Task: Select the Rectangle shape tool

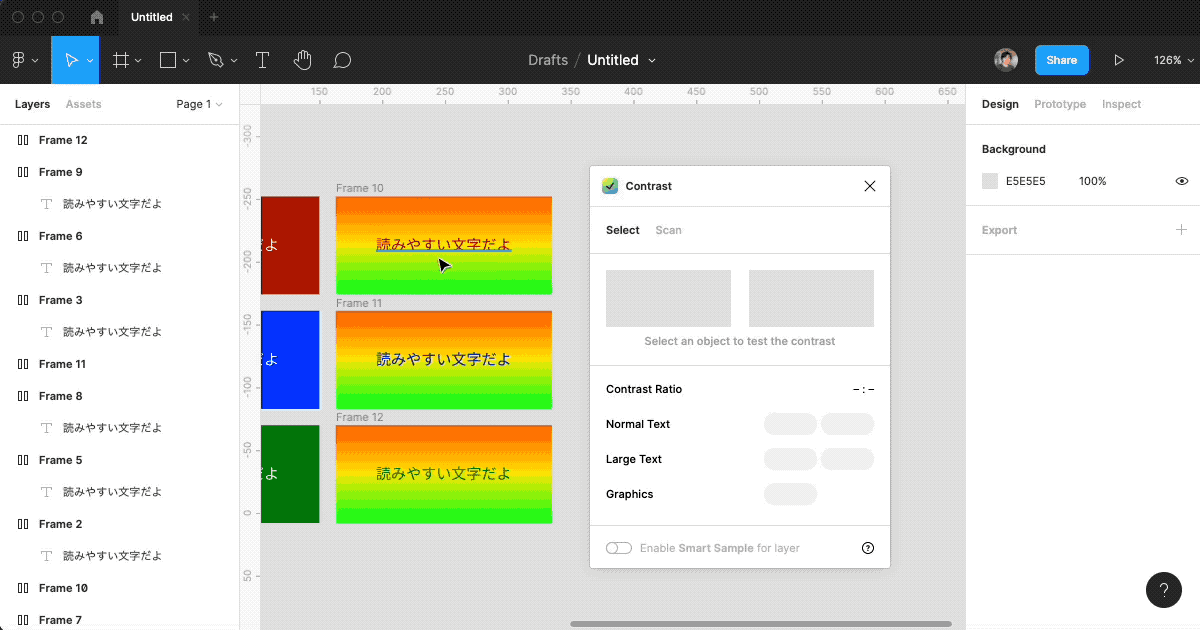Action: (x=168, y=60)
